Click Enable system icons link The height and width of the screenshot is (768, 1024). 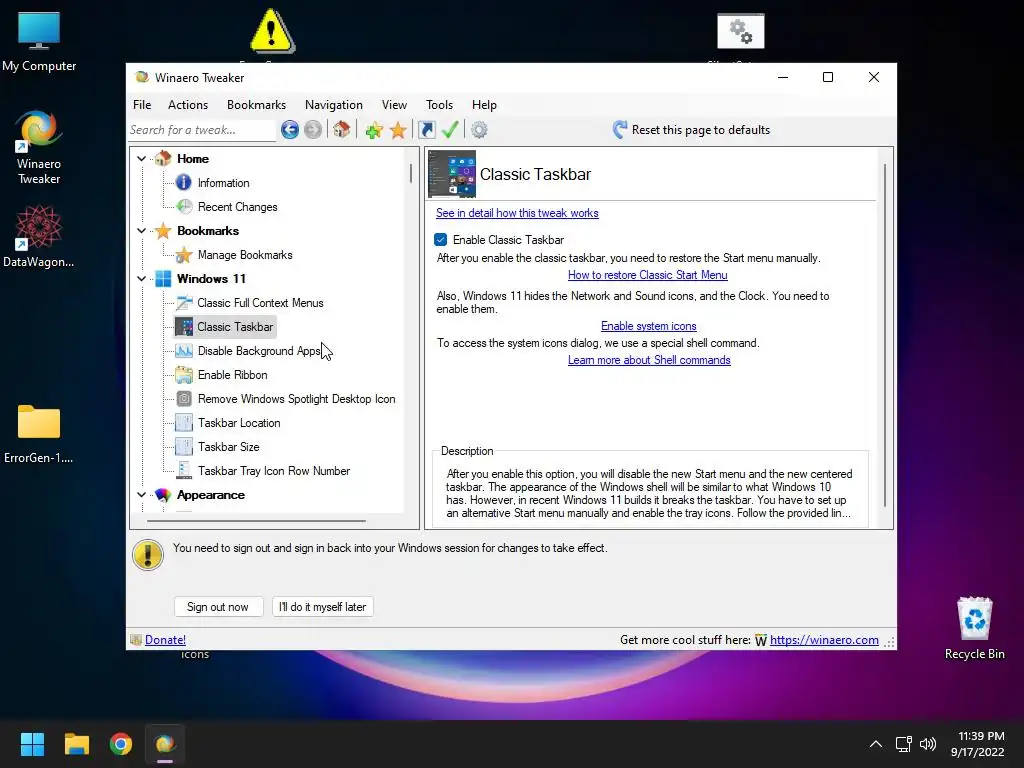click(x=648, y=326)
